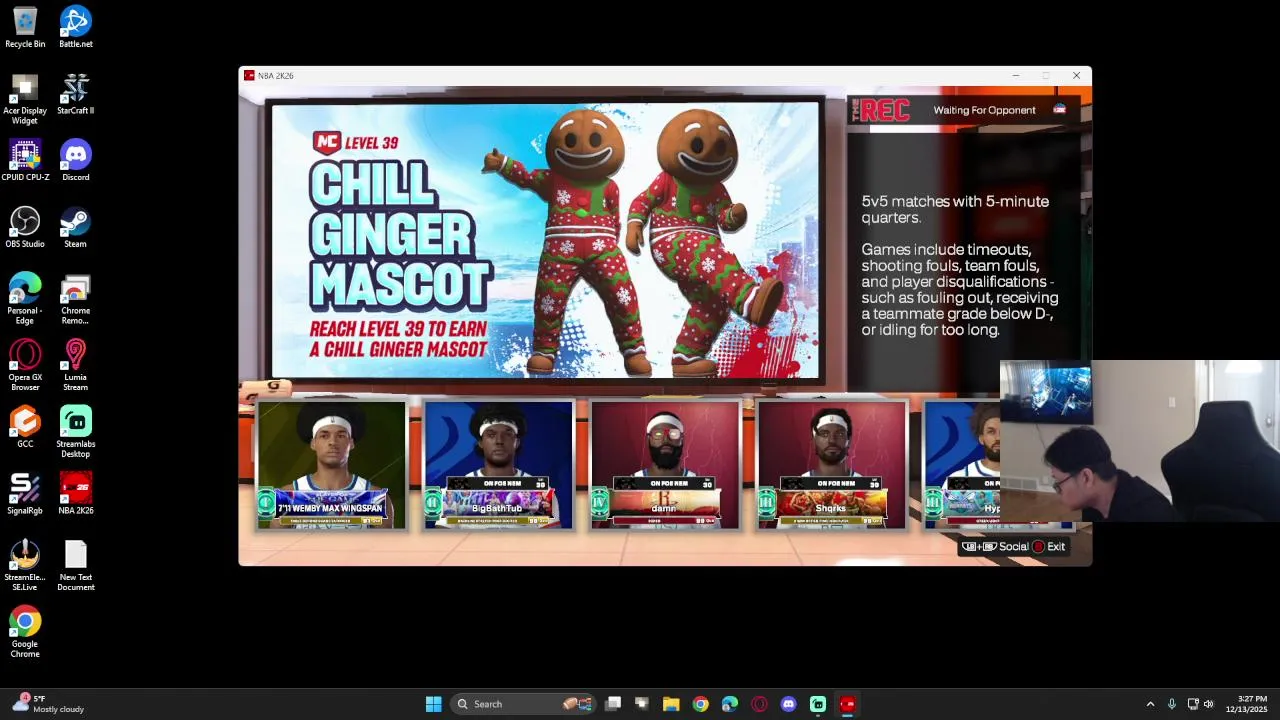
Task: Open the Google Chrome desktop icon
Action: point(25,633)
